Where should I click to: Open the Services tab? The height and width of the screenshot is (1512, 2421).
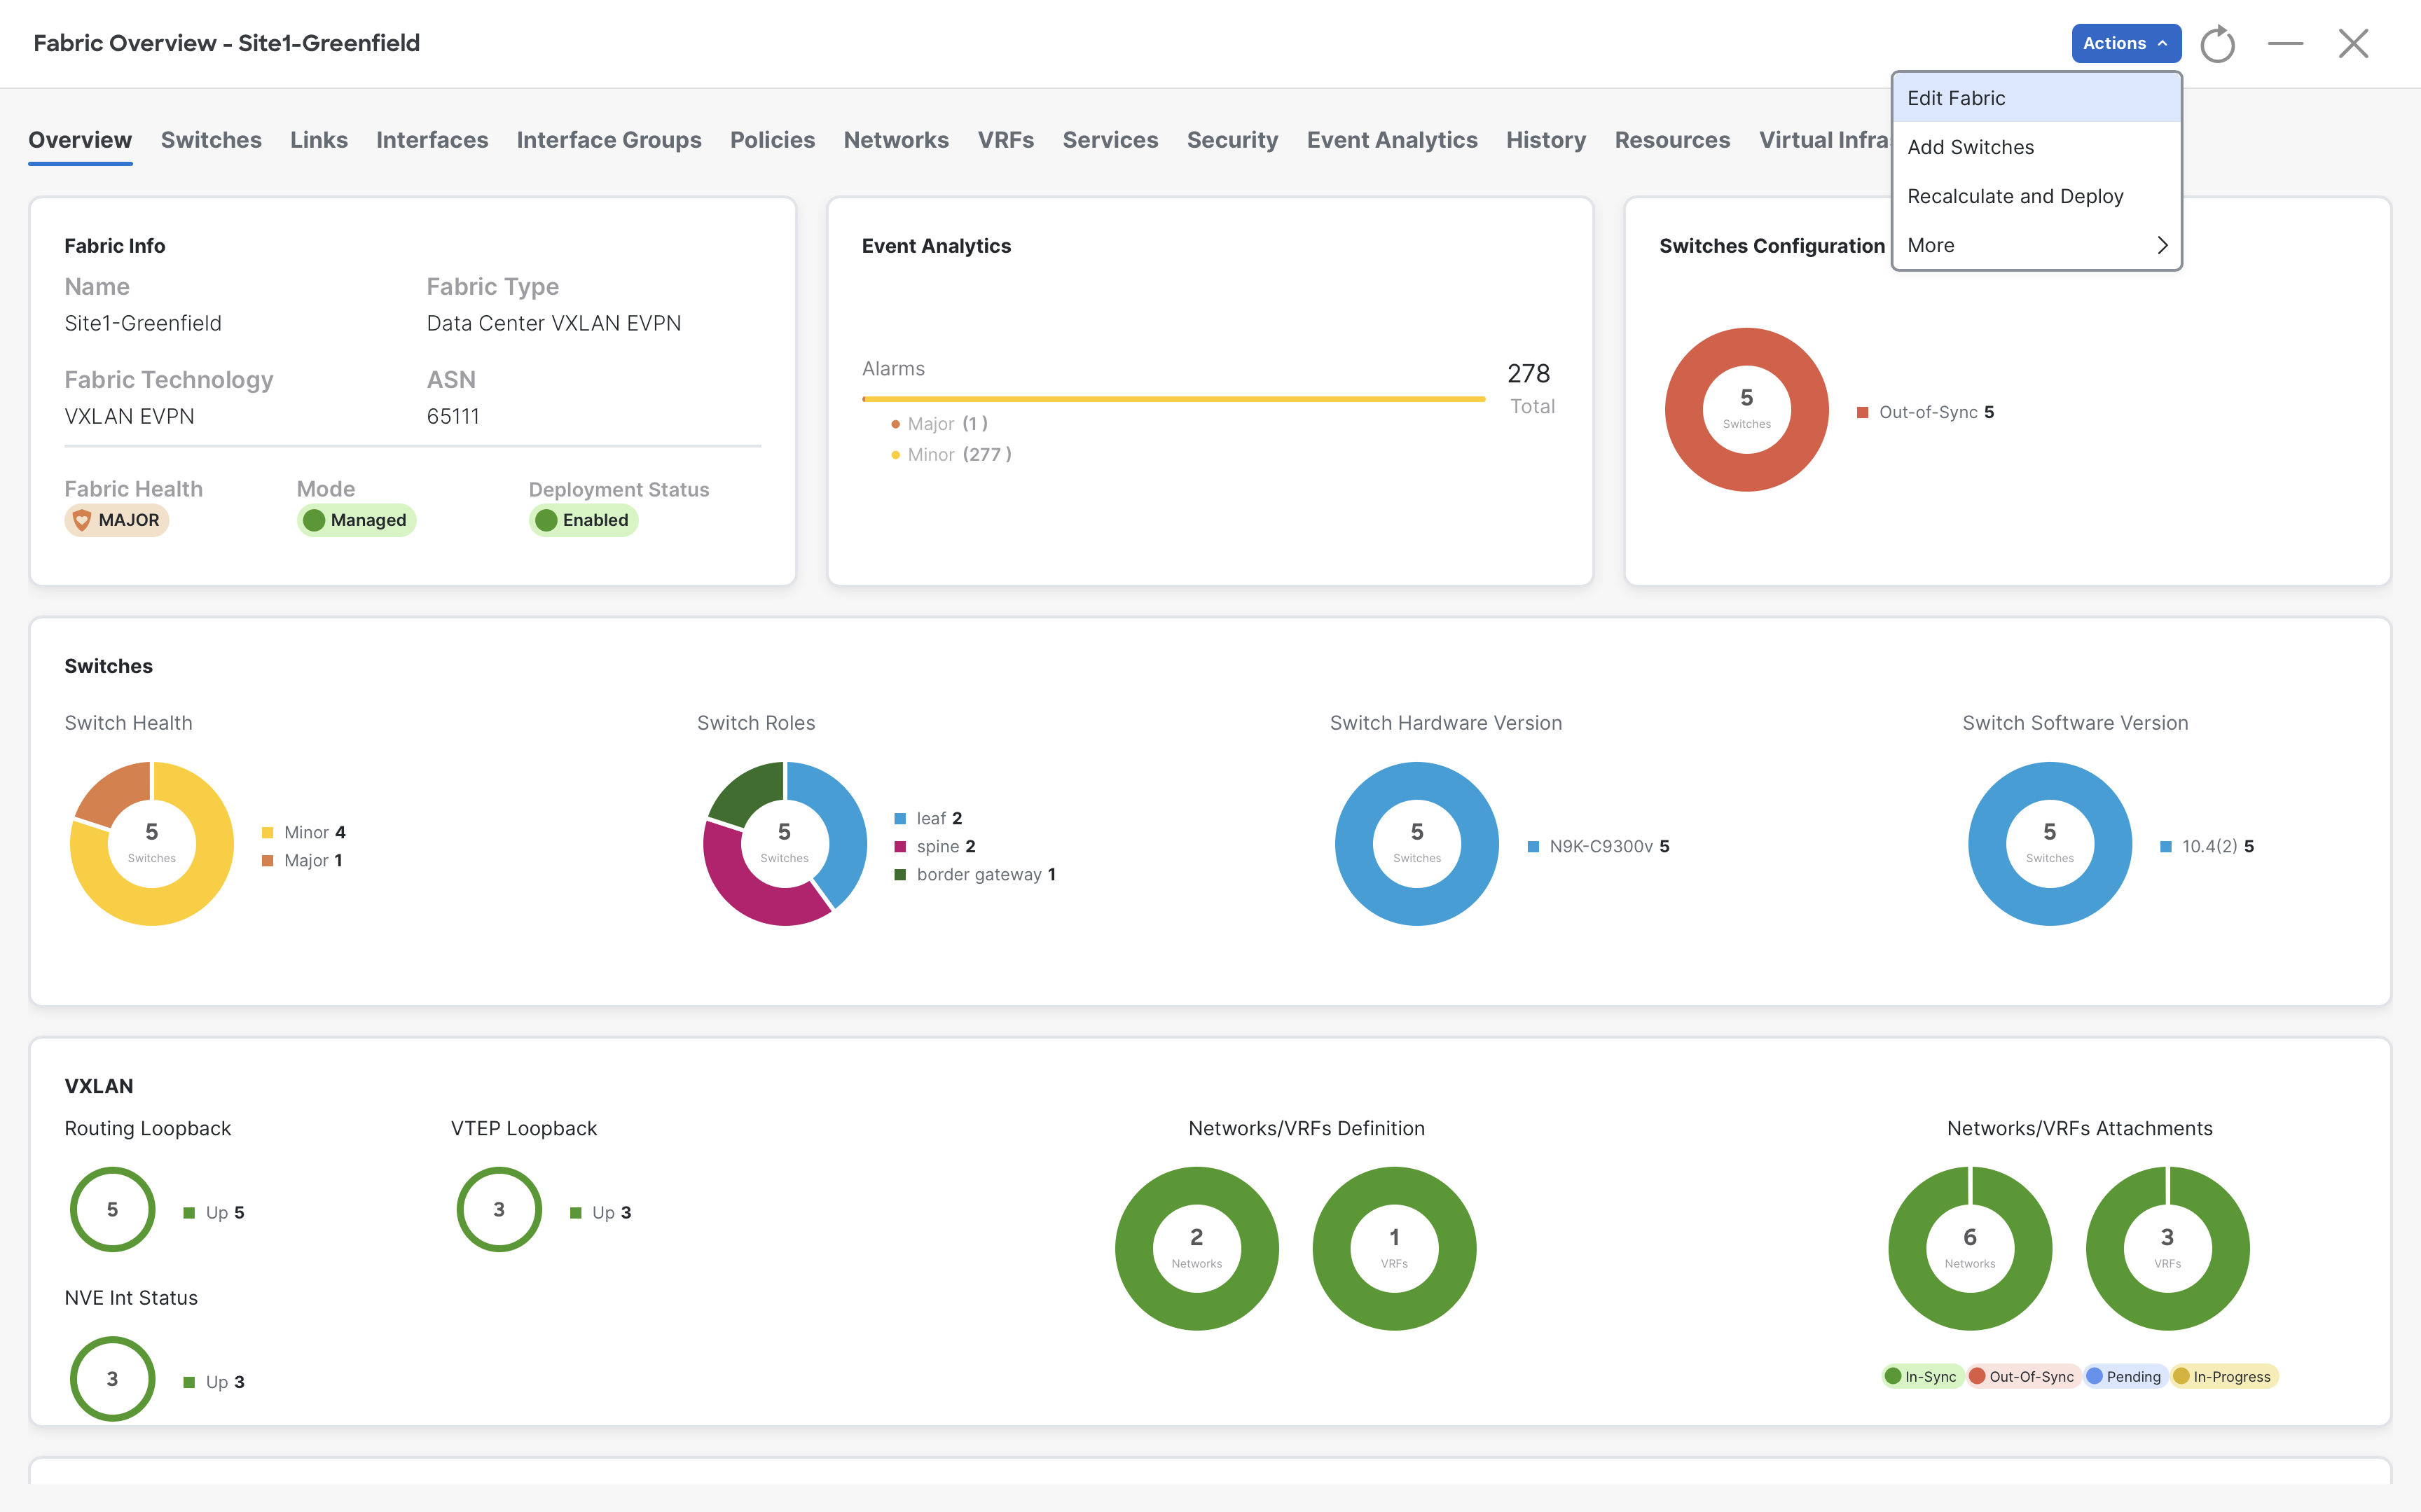coord(1110,140)
